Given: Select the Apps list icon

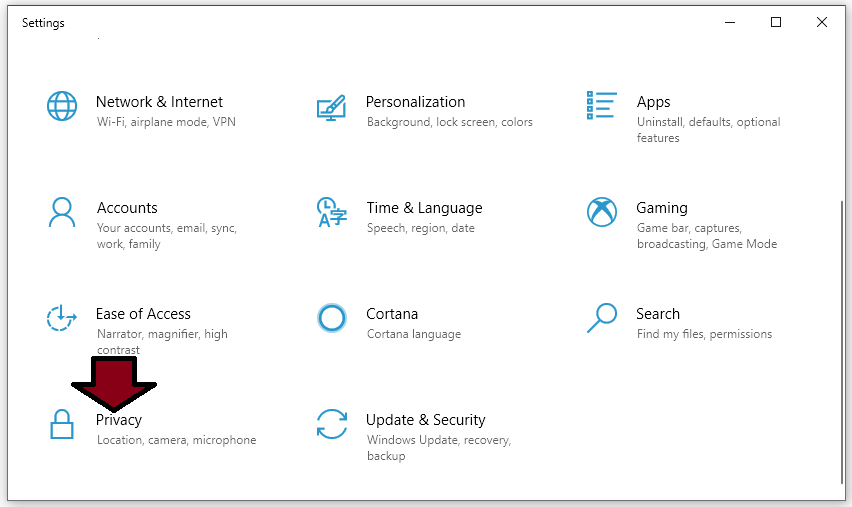Looking at the screenshot, I should point(602,105).
